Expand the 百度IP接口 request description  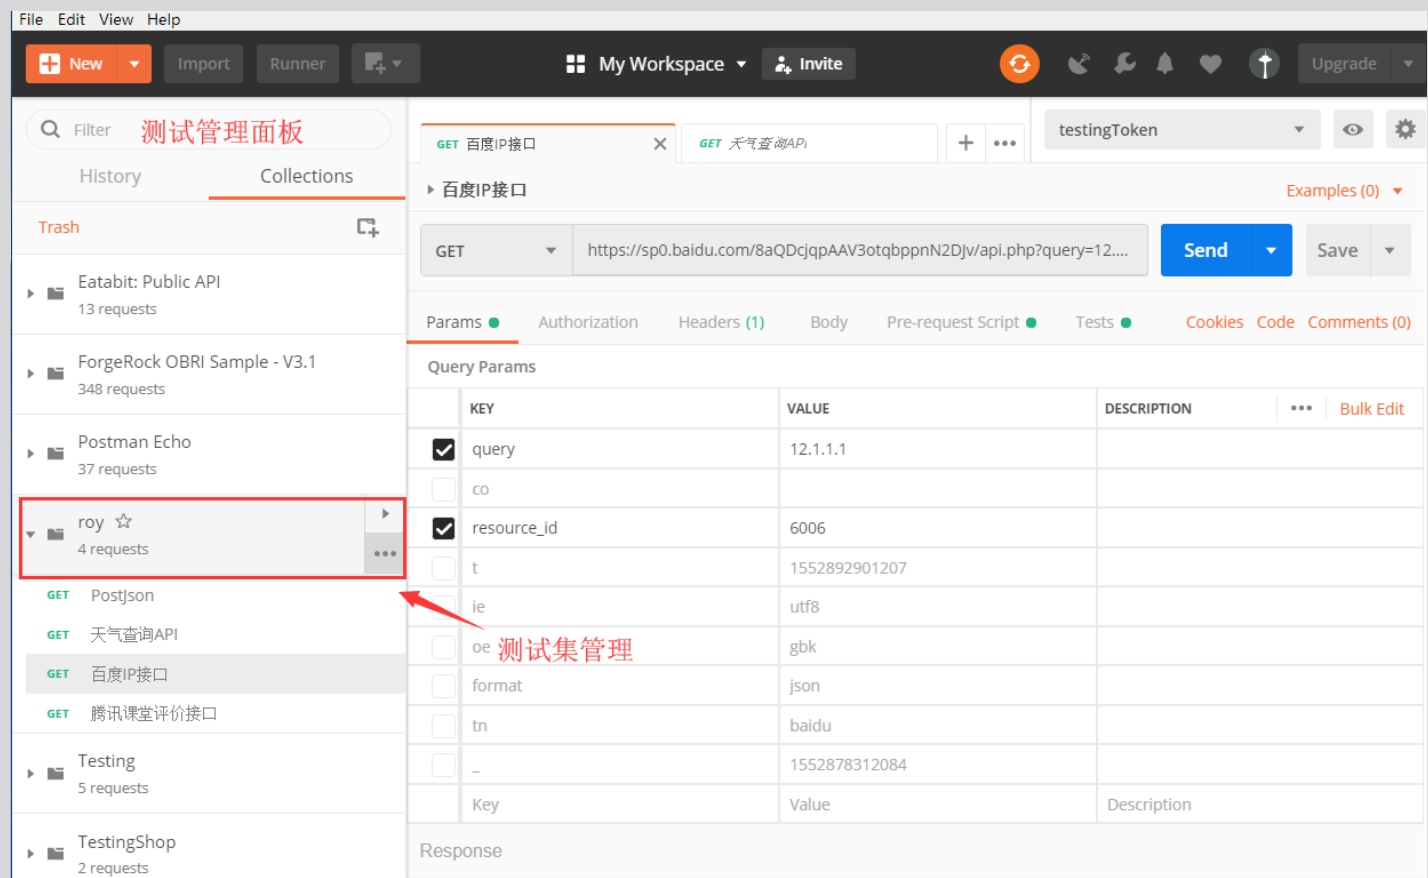click(430, 189)
